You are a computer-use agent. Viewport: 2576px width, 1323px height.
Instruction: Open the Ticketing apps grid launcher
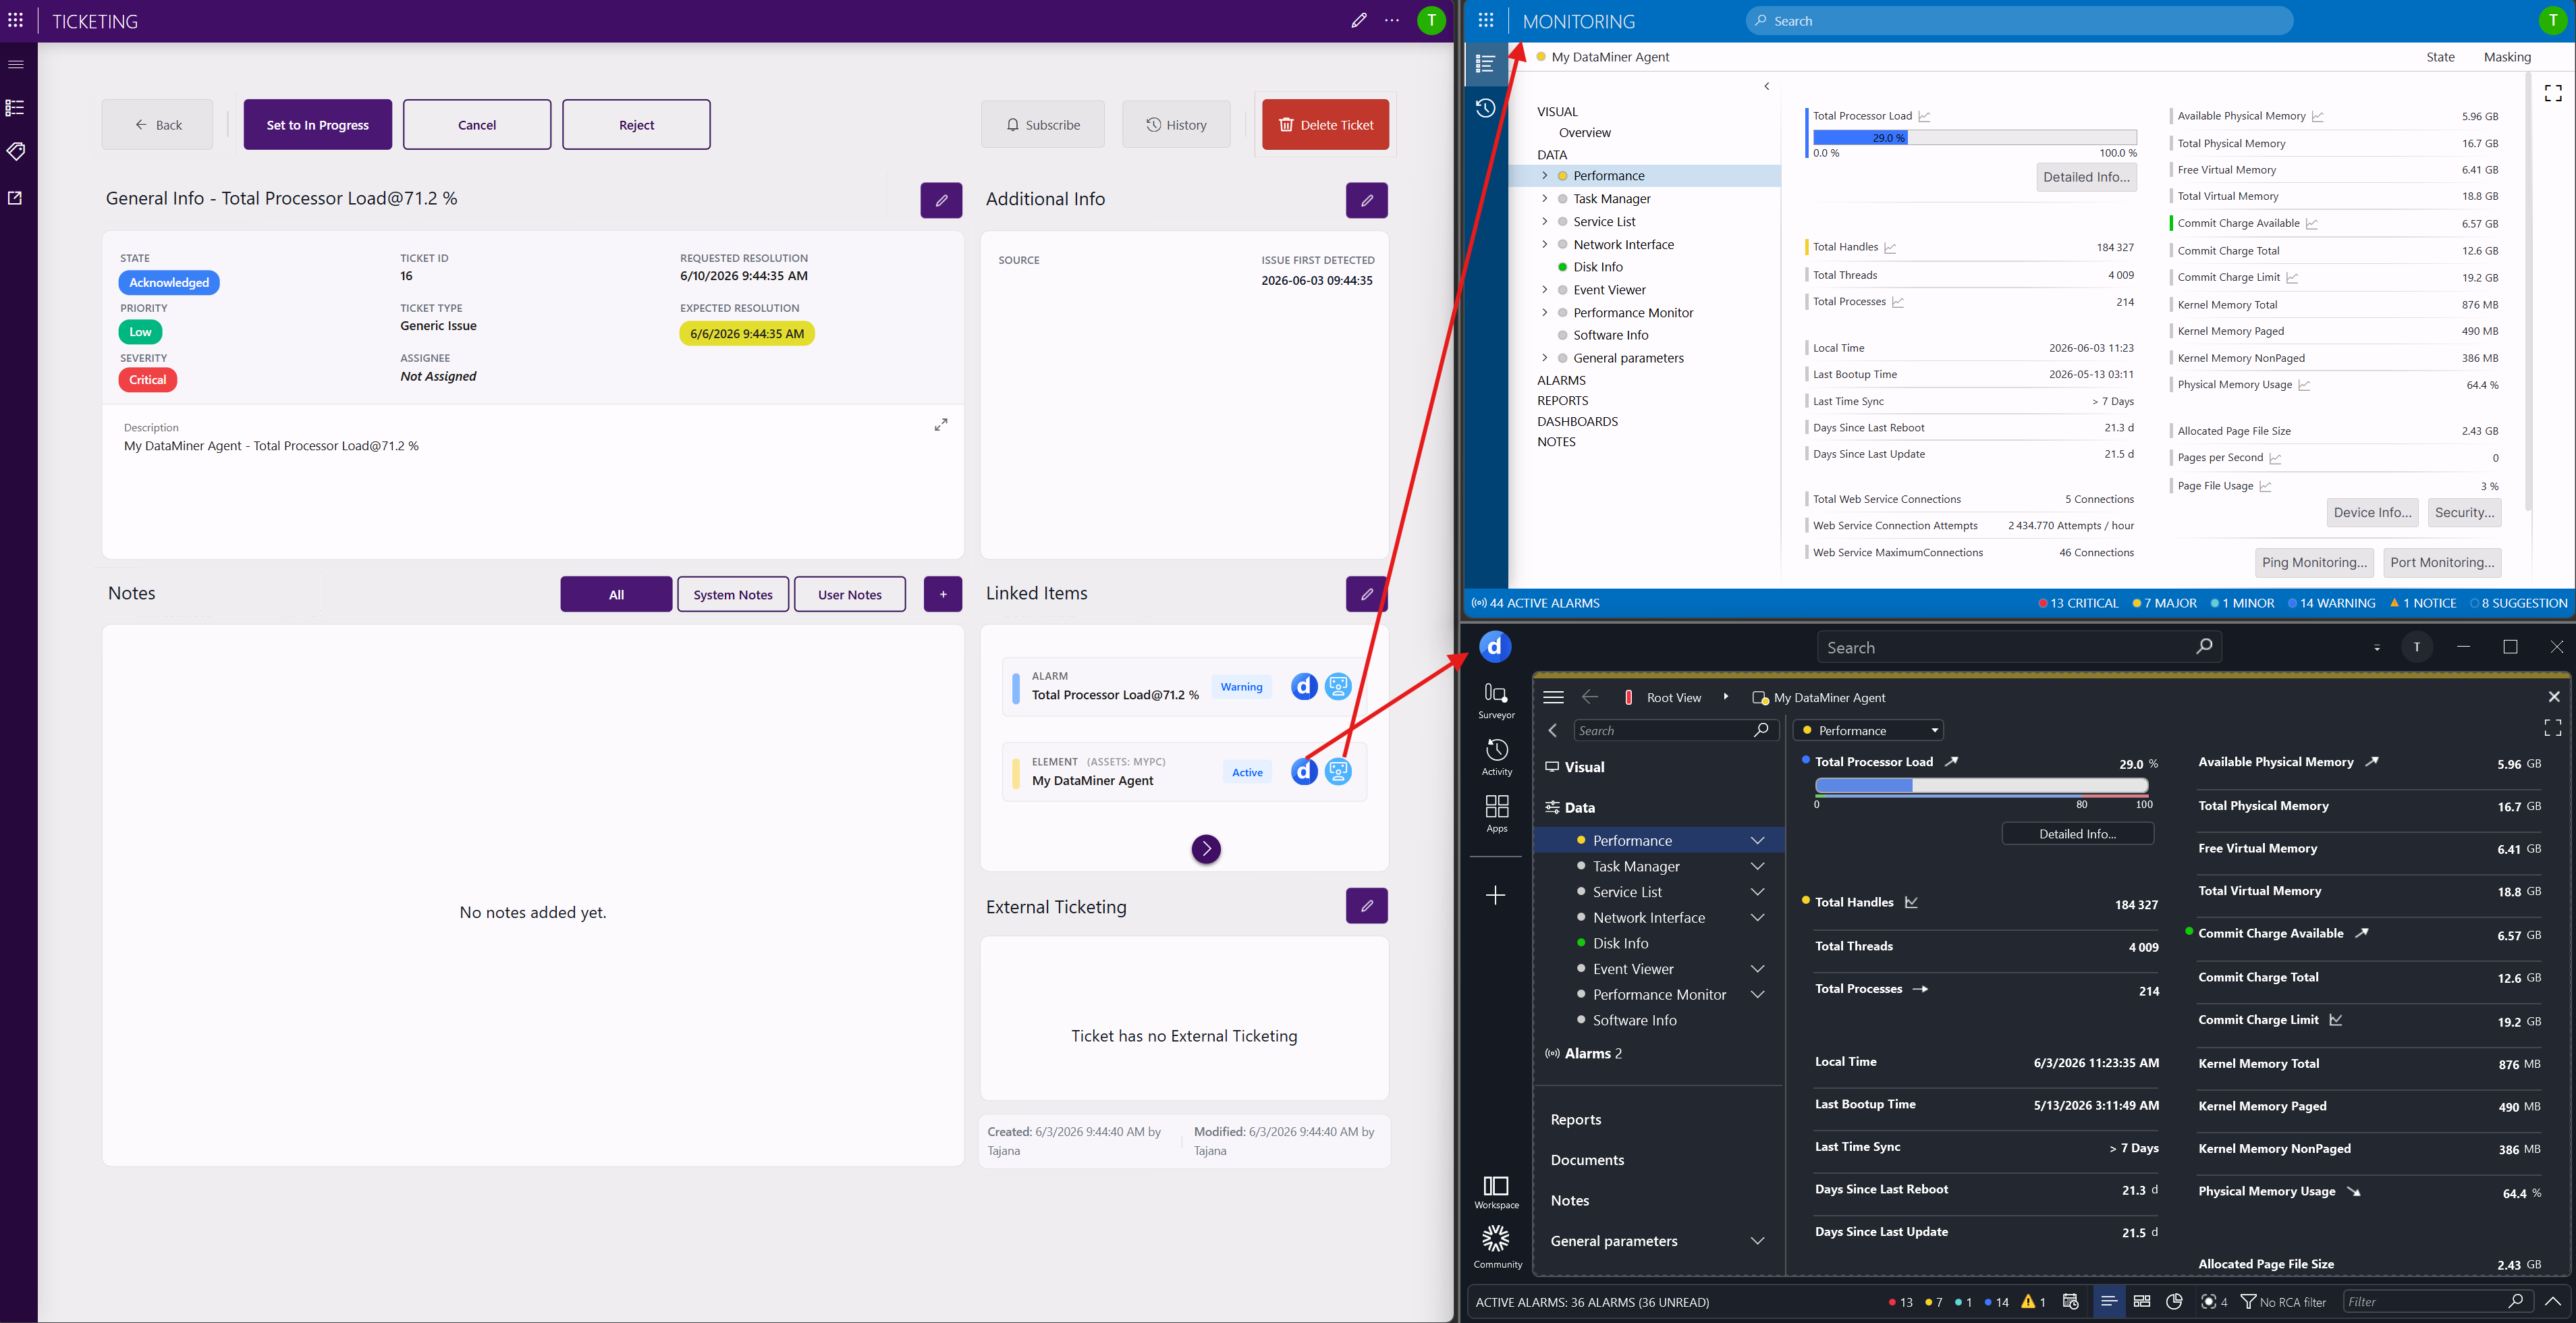click(16, 20)
